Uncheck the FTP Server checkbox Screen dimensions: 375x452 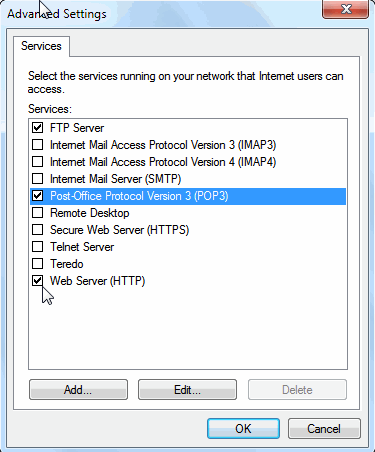[37, 128]
